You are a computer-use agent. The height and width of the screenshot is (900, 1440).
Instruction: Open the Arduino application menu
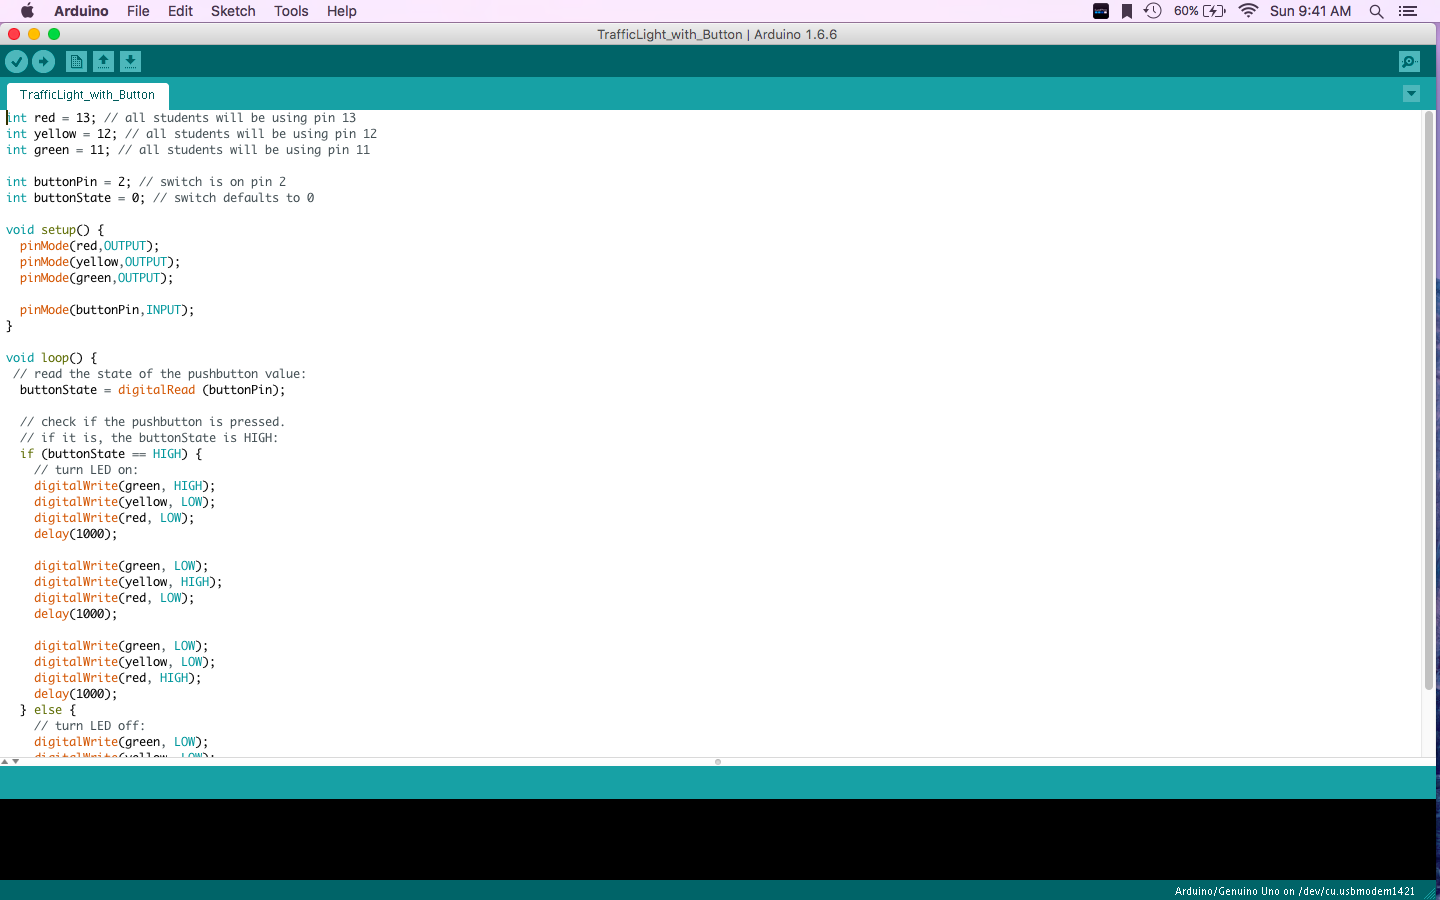[81, 11]
